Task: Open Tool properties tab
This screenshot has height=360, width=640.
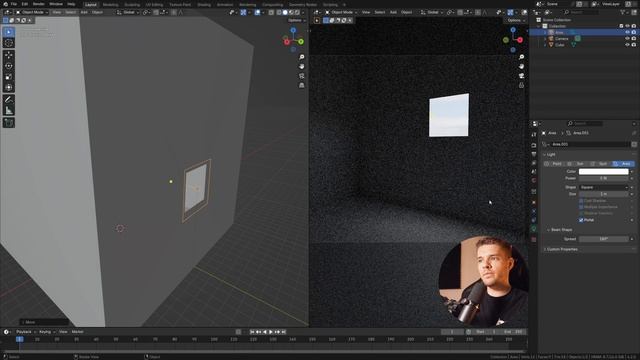Action: [534, 134]
